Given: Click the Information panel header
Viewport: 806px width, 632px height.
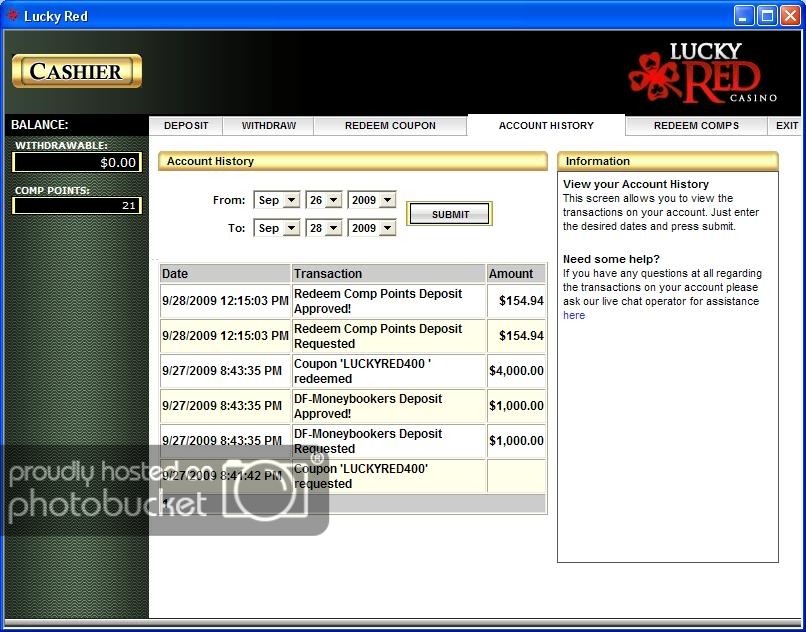Looking at the screenshot, I should point(668,161).
